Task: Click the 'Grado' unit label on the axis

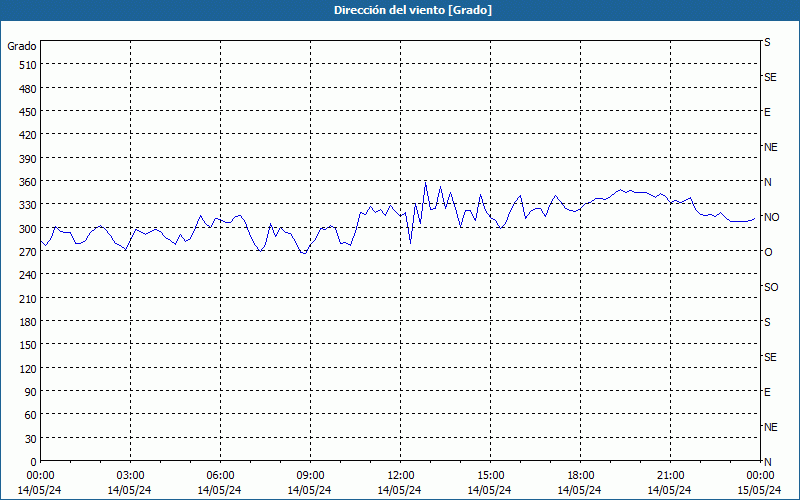Action: point(22,46)
